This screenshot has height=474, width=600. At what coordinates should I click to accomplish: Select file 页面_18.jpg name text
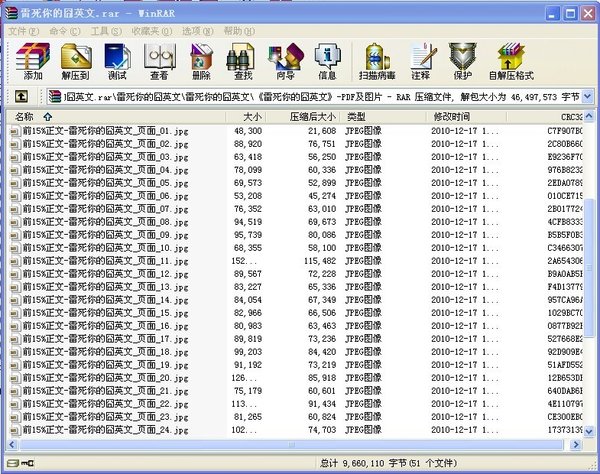click(x=106, y=352)
